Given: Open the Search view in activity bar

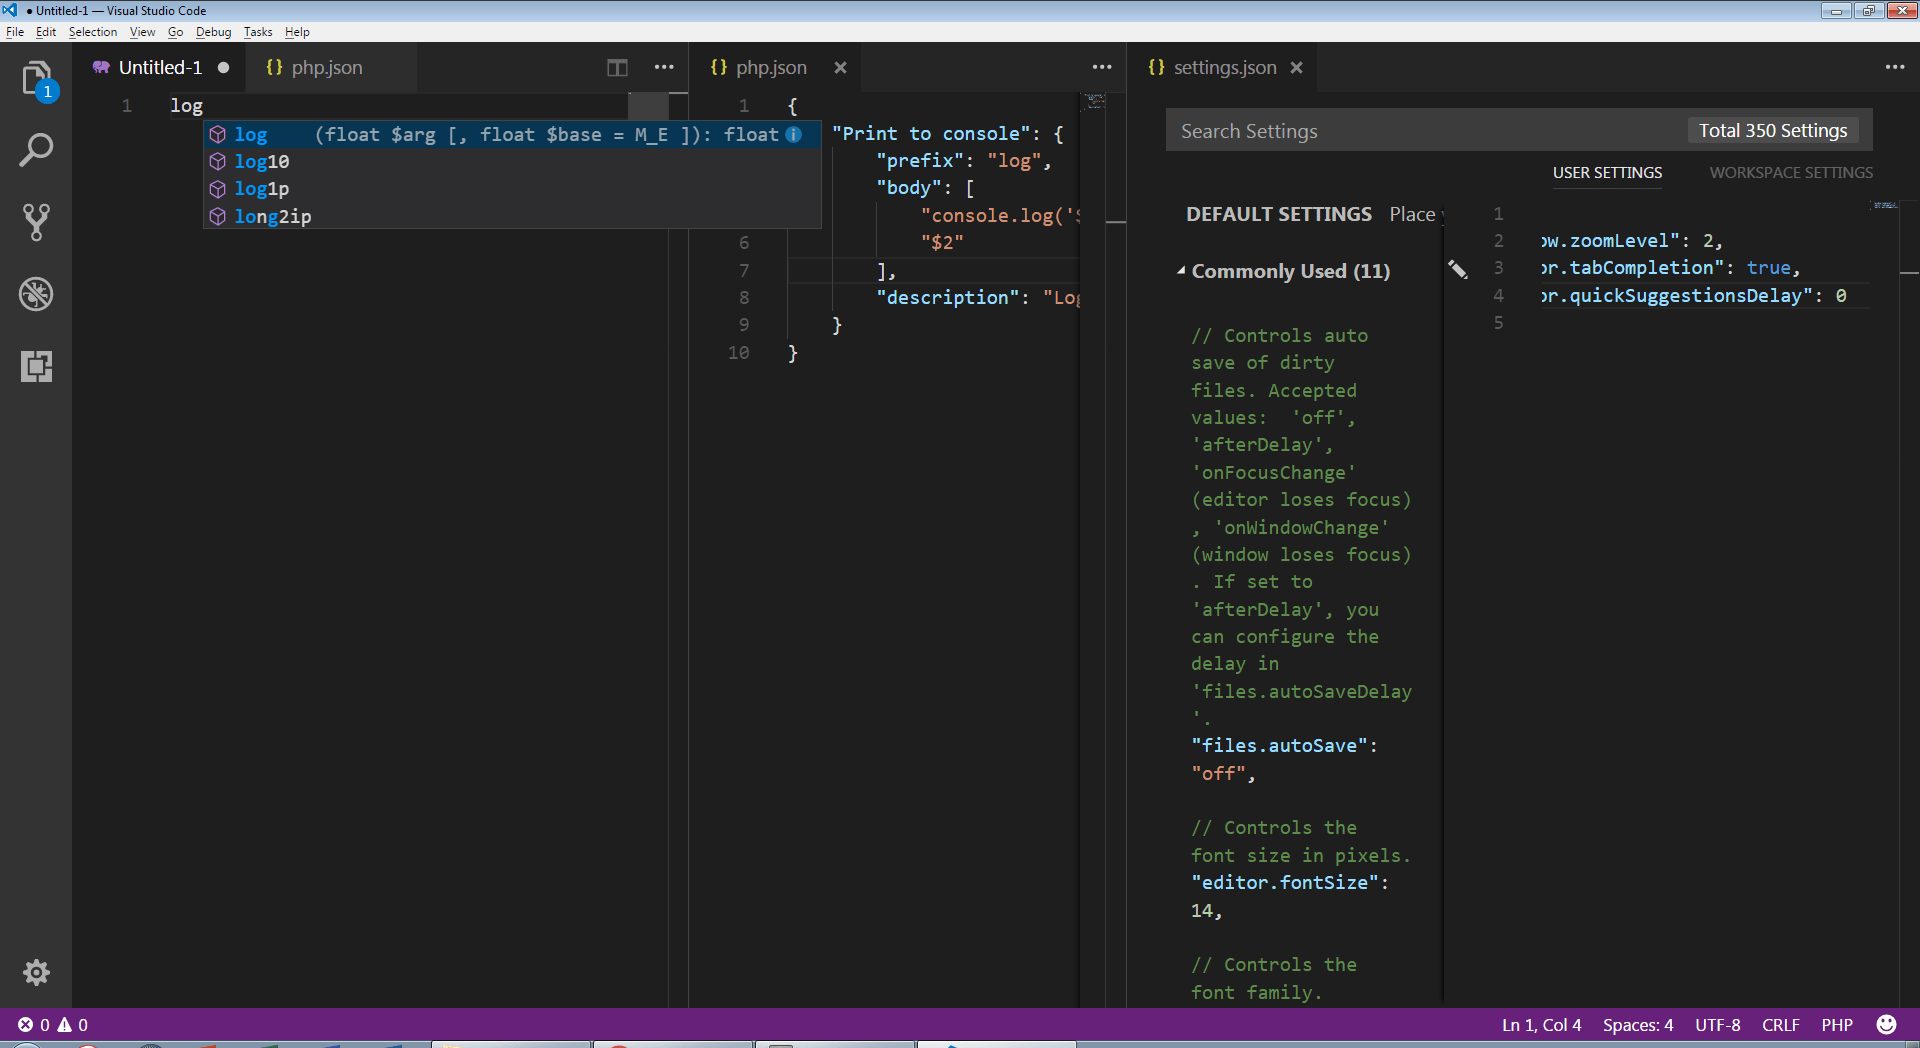Looking at the screenshot, I should (36, 150).
